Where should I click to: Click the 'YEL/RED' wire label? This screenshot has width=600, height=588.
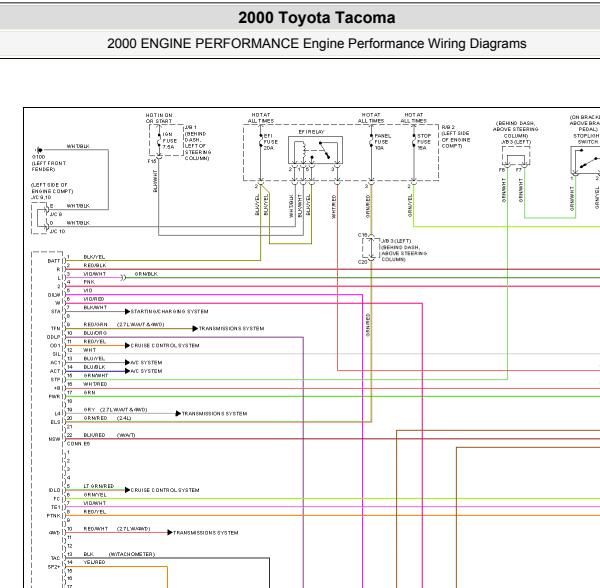(x=95, y=562)
